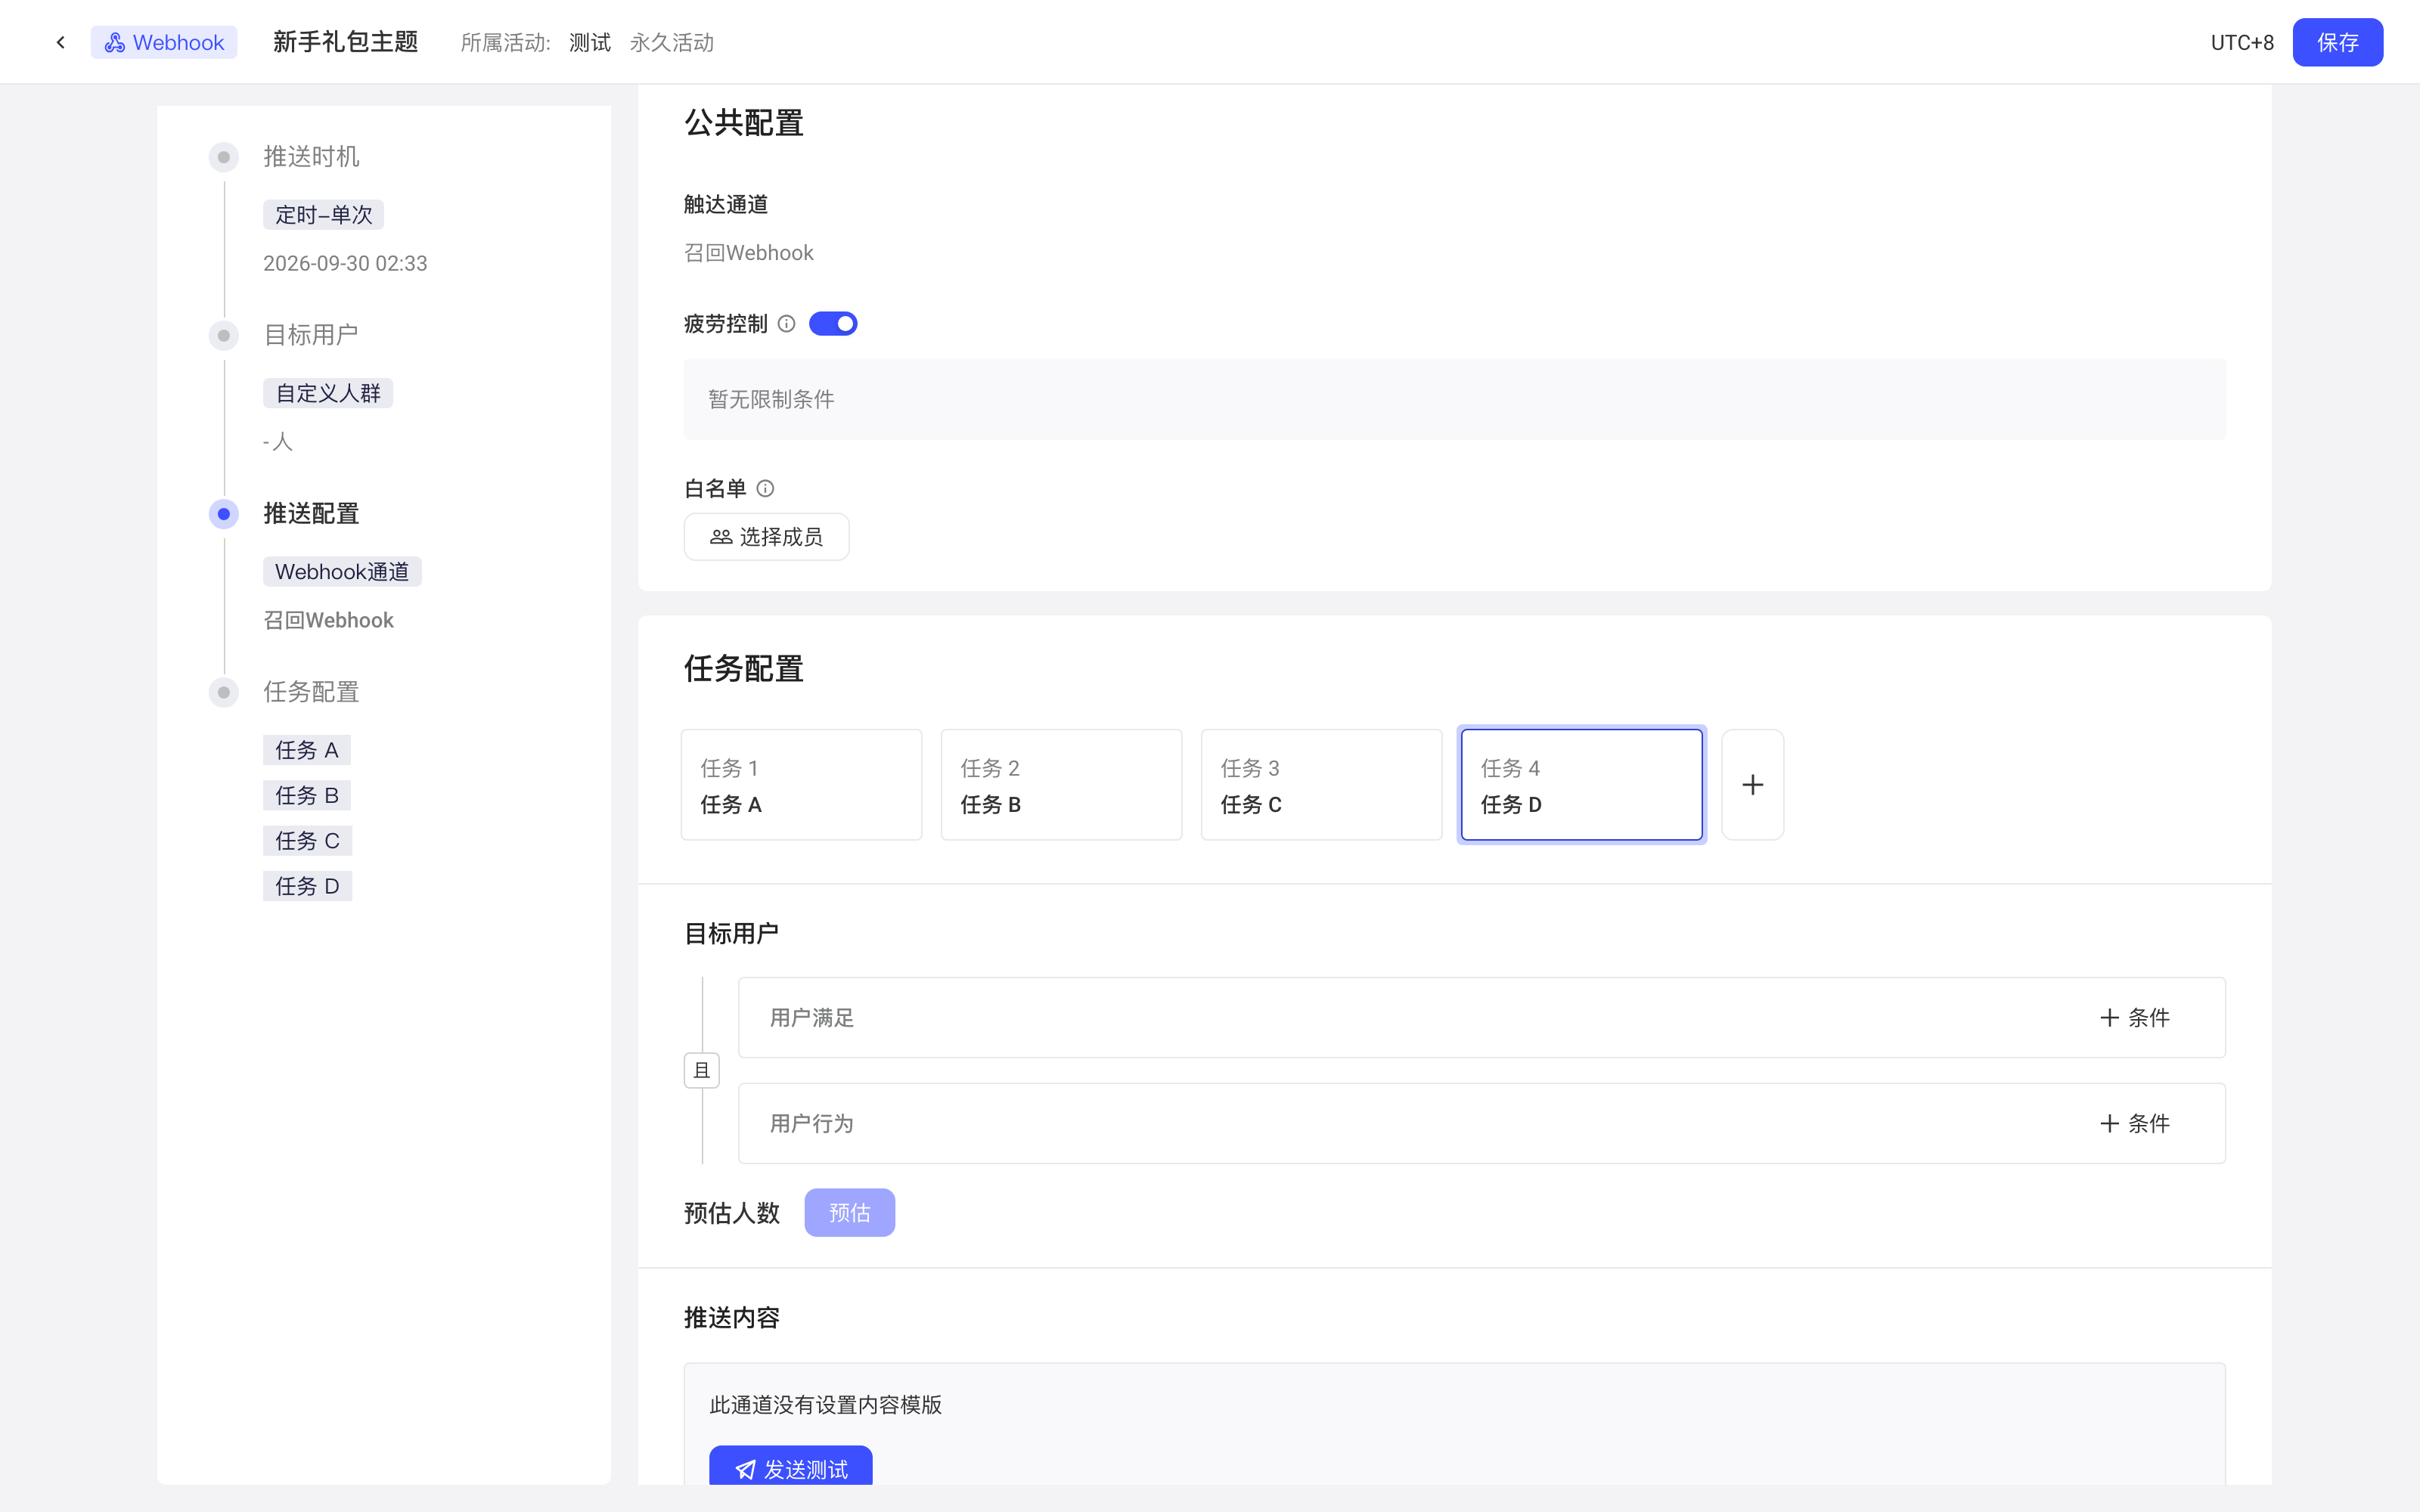This screenshot has width=2420, height=1512.
Task: Add condition in 用户满足 row
Action: (x=2134, y=1018)
